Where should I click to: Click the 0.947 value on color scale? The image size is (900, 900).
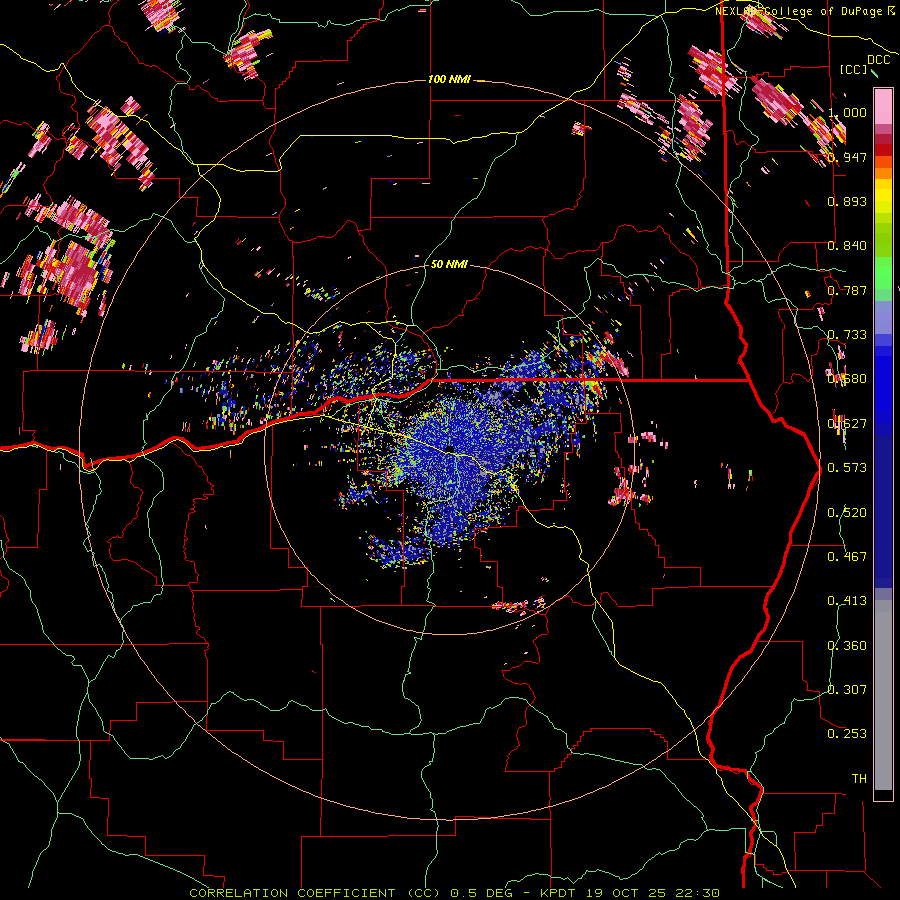pos(847,157)
